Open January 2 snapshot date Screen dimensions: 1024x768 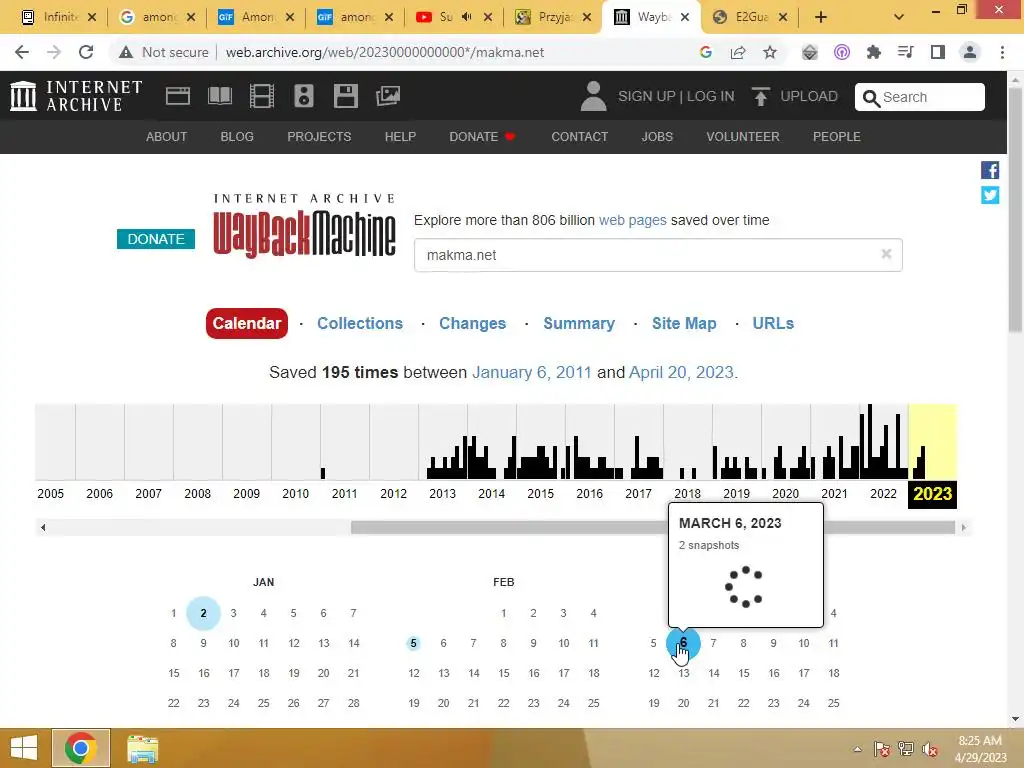[x=203, y=613]
